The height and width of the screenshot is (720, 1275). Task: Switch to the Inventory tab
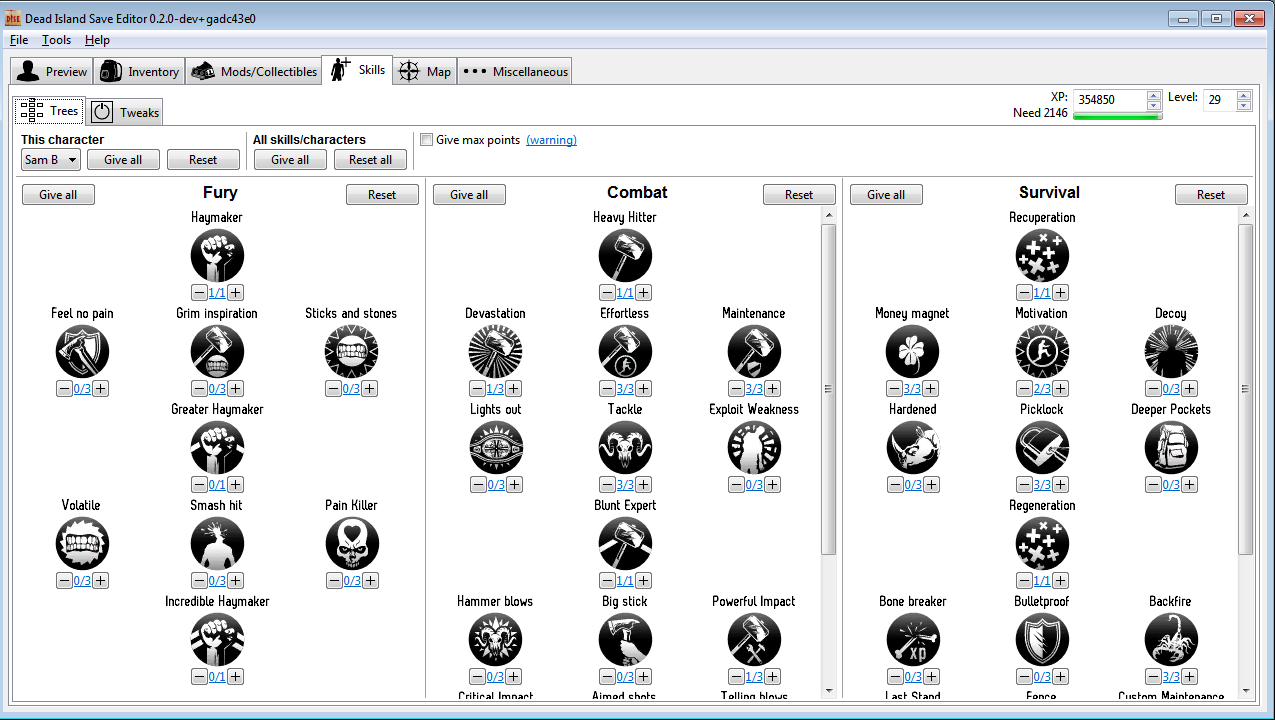click(139, 71)
